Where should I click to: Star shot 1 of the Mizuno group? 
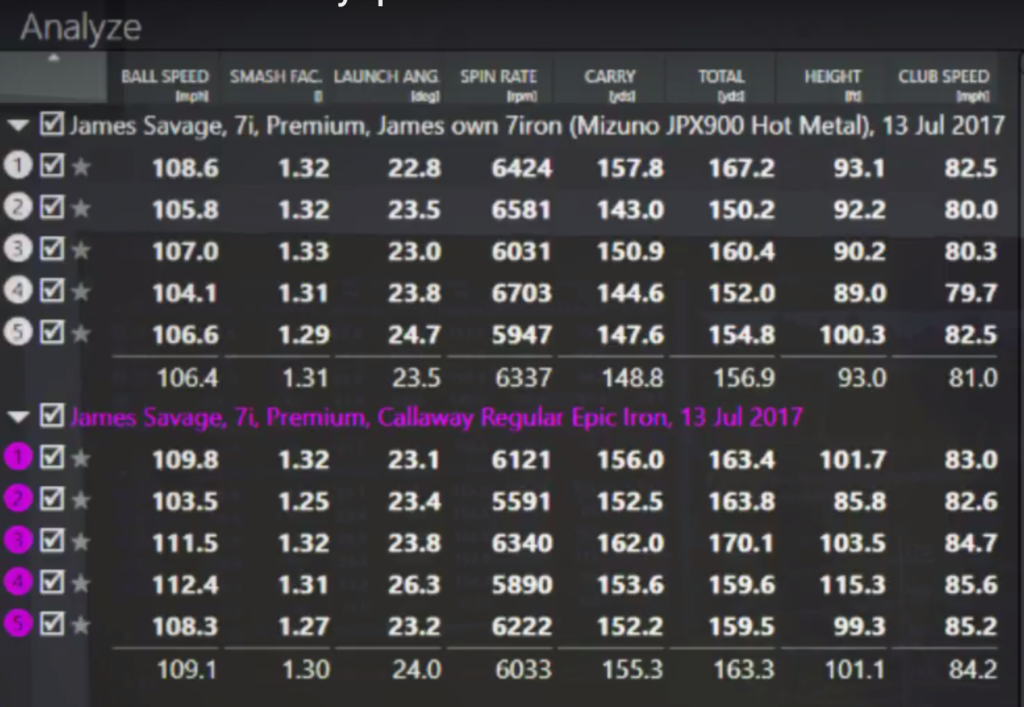pyautogui.click(x=81, y=167)
